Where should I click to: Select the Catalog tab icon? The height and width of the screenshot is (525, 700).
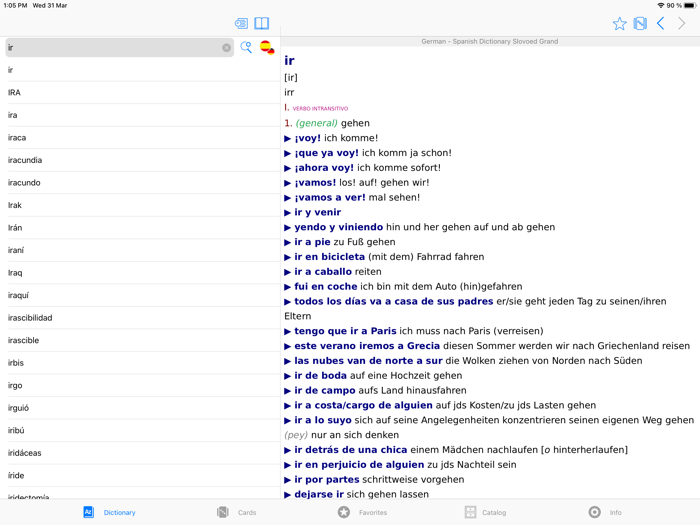[471, 512]
